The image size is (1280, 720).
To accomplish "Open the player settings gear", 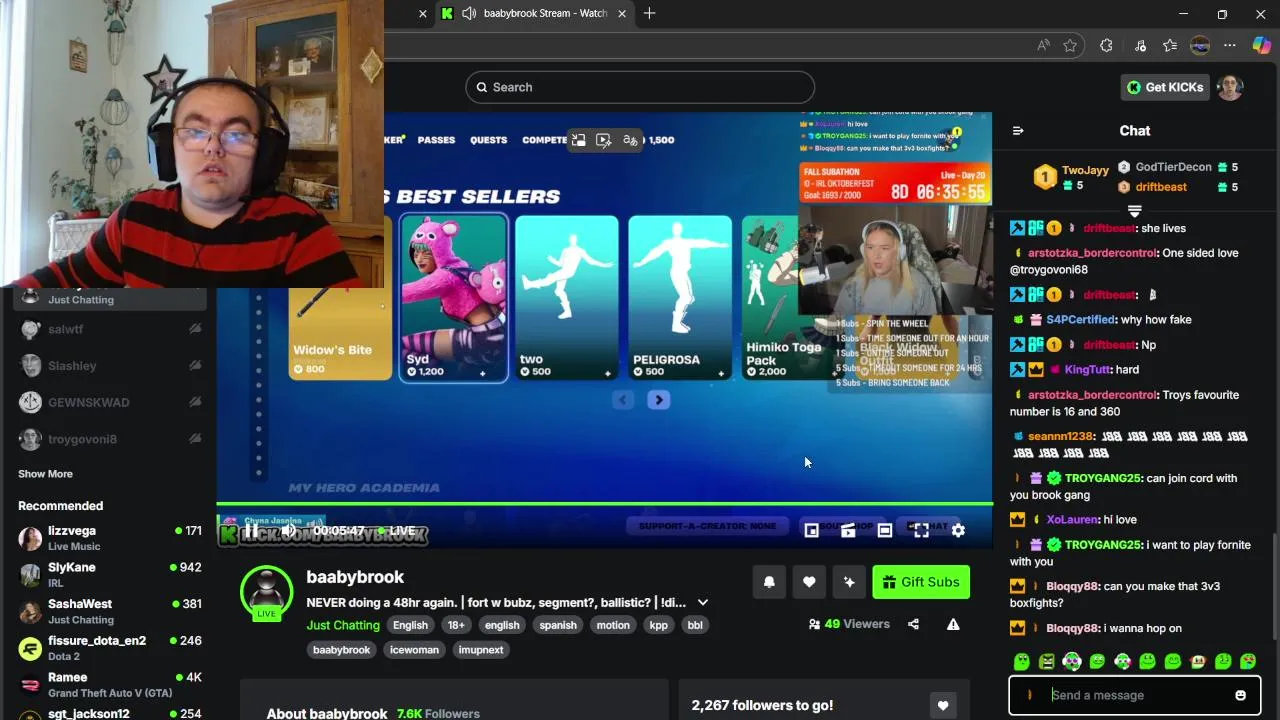I will (958, 531).
